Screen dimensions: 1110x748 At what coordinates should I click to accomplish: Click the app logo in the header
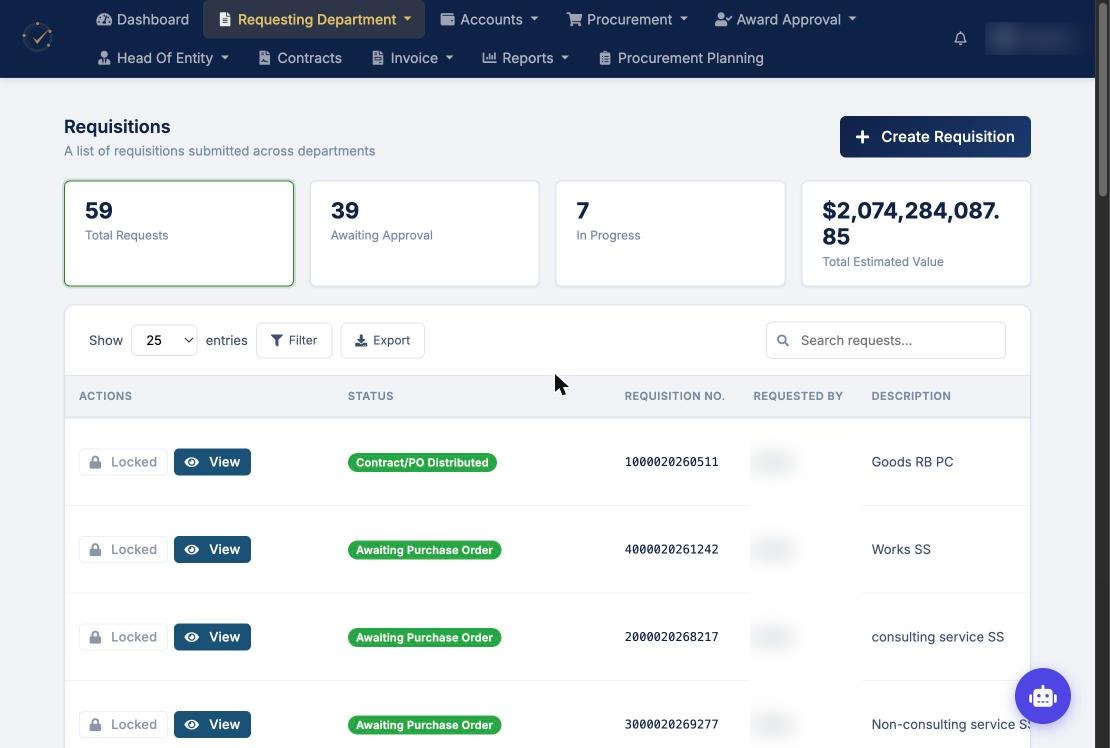click(x=38, y=38)
